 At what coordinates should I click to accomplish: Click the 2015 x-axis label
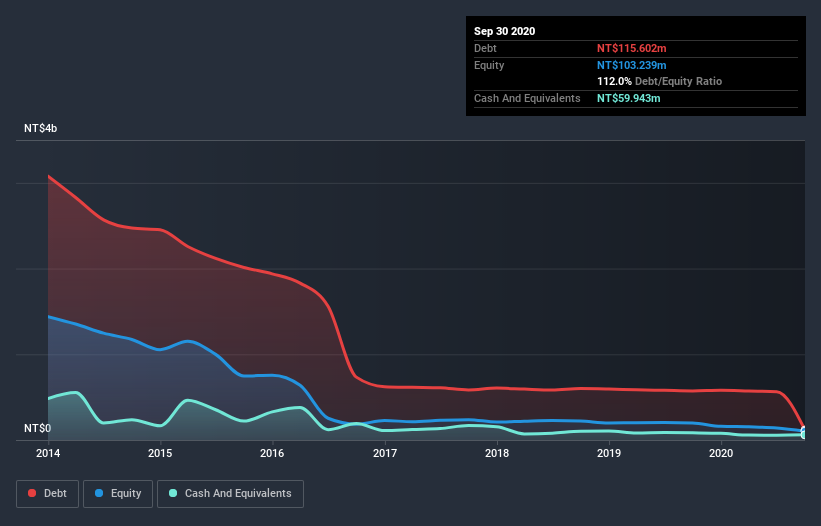160,453
